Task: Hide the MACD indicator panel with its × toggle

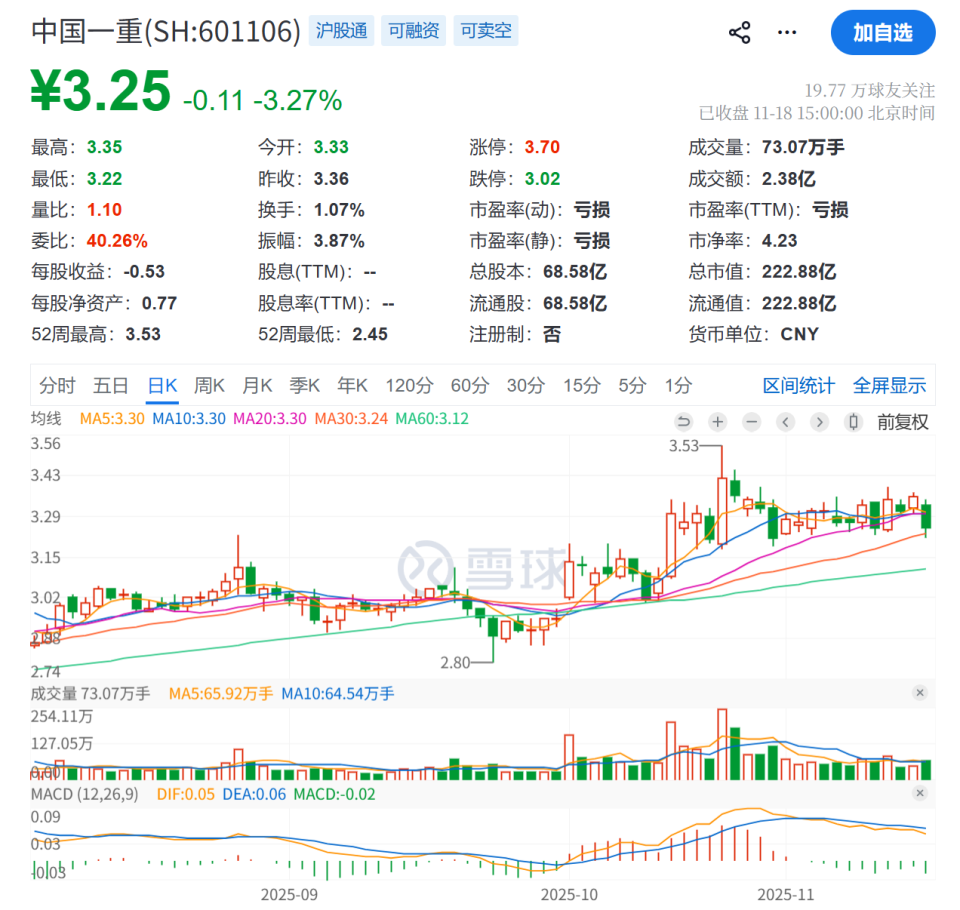Action: coord(919,793)
